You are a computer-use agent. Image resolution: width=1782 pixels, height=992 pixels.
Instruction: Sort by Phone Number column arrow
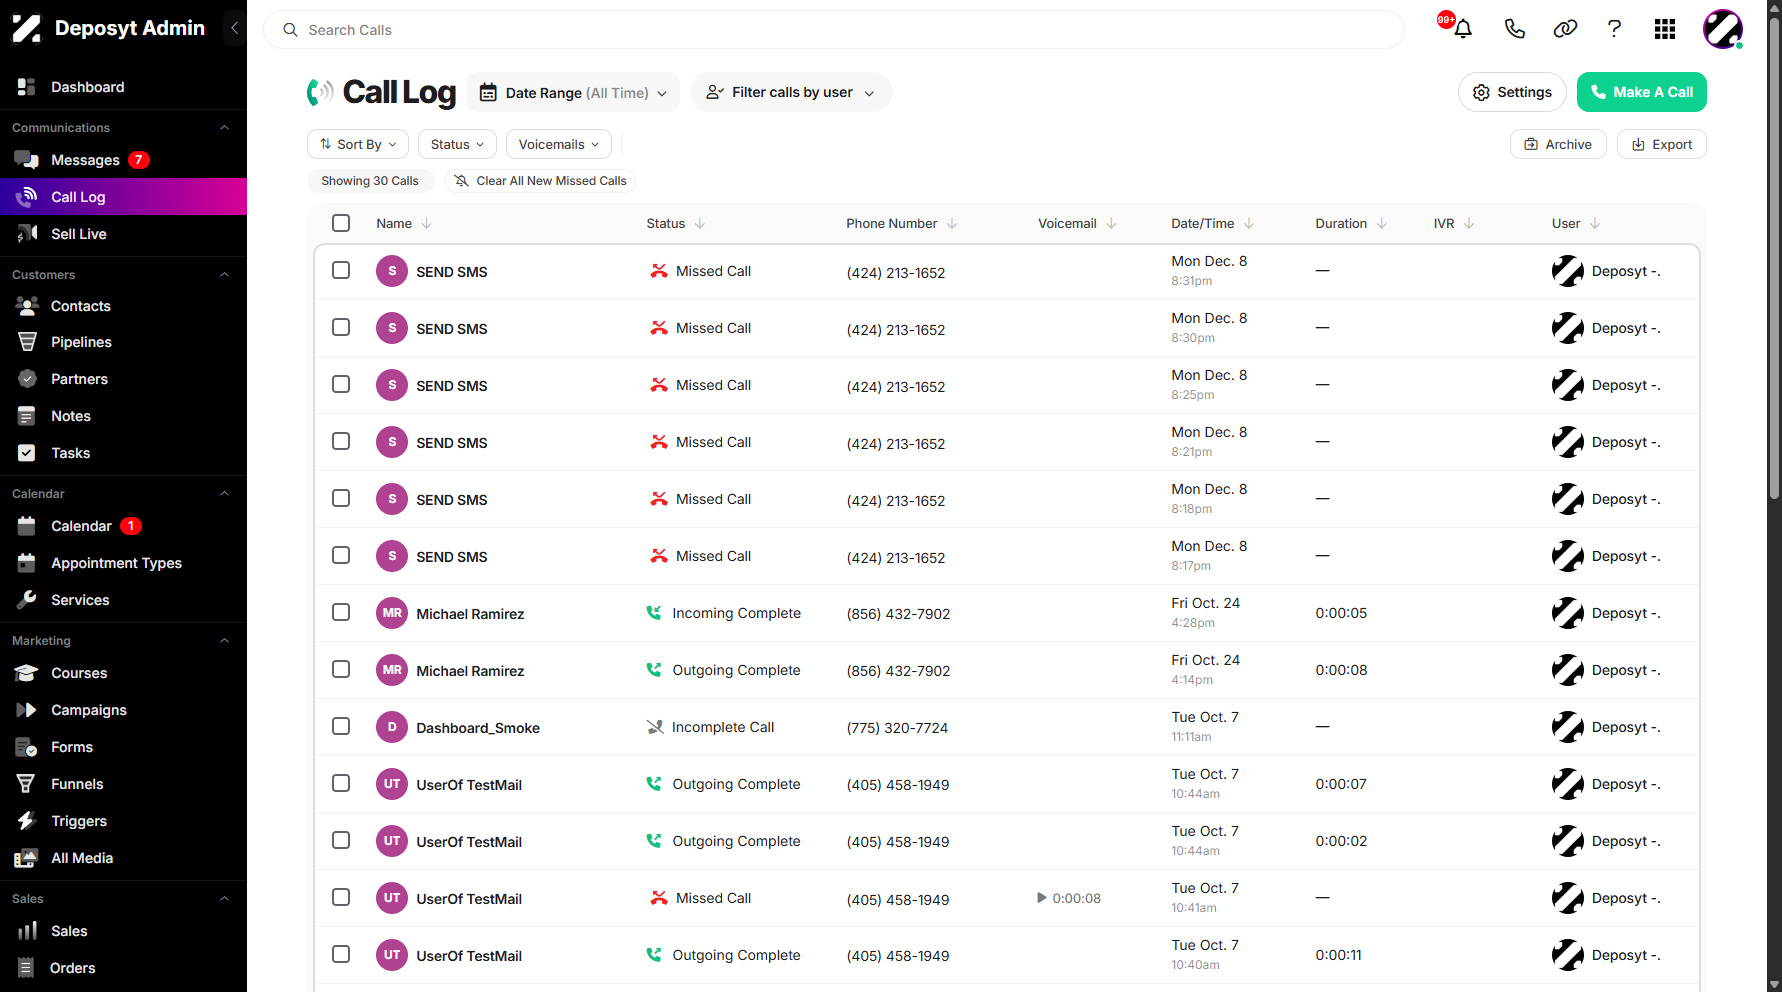952,223
